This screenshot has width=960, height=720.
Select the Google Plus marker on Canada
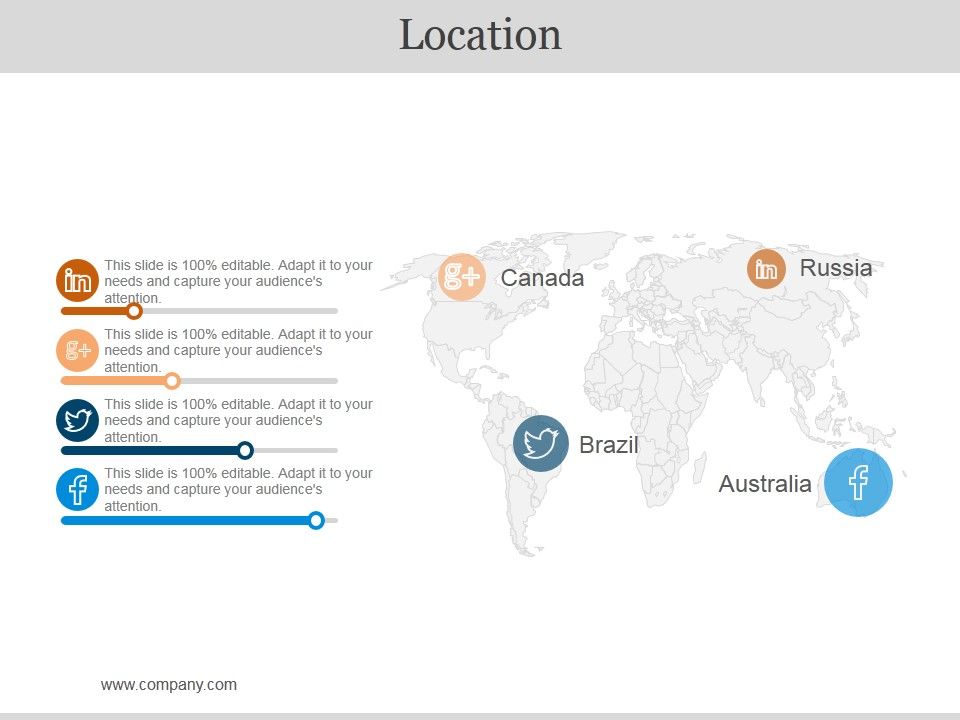click(x=462, y=277)
